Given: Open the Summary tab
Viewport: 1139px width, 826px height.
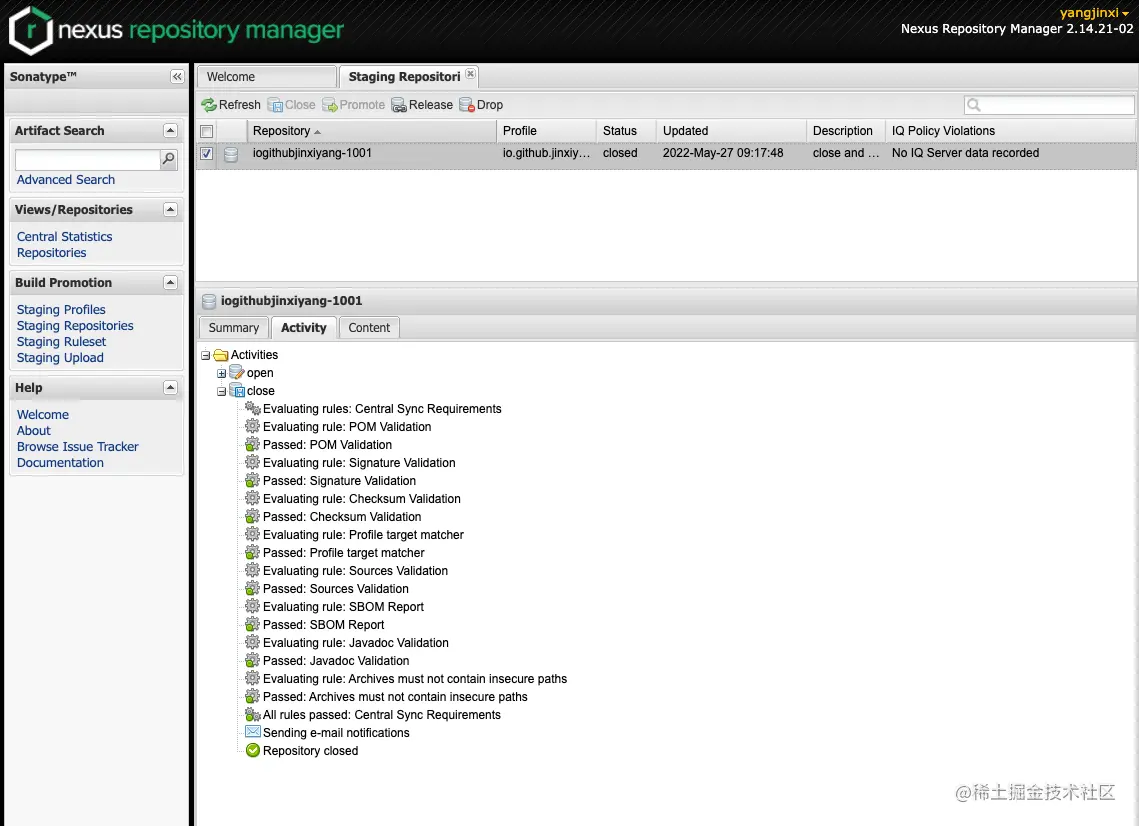Looking at the screenshot, I should 234,328.
